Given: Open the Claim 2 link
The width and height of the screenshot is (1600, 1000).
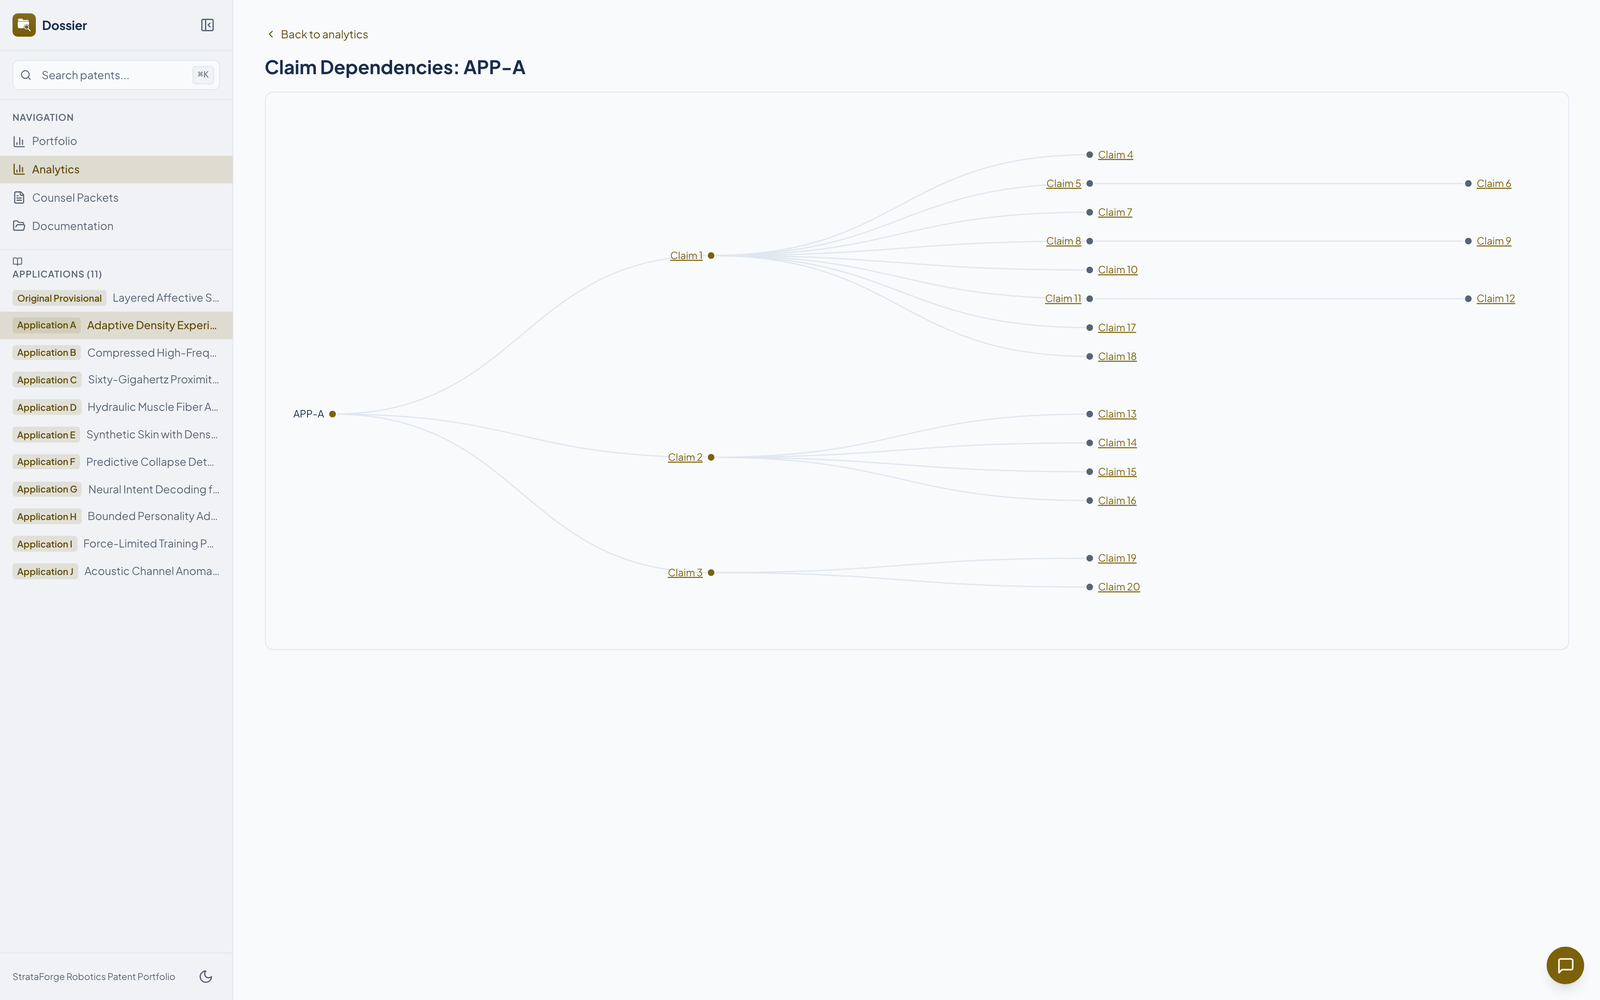Looking at the screenshot, I should [x=685, y=458].
